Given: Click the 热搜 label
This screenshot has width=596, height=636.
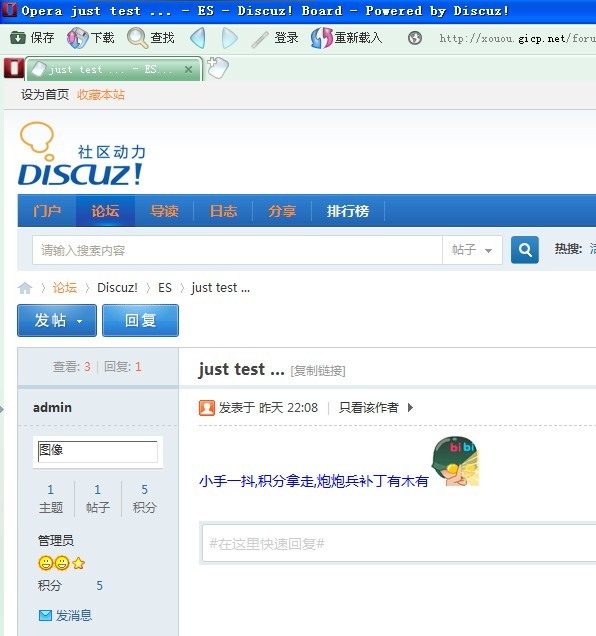Looking at the screenshot, I should click(568, 249).
